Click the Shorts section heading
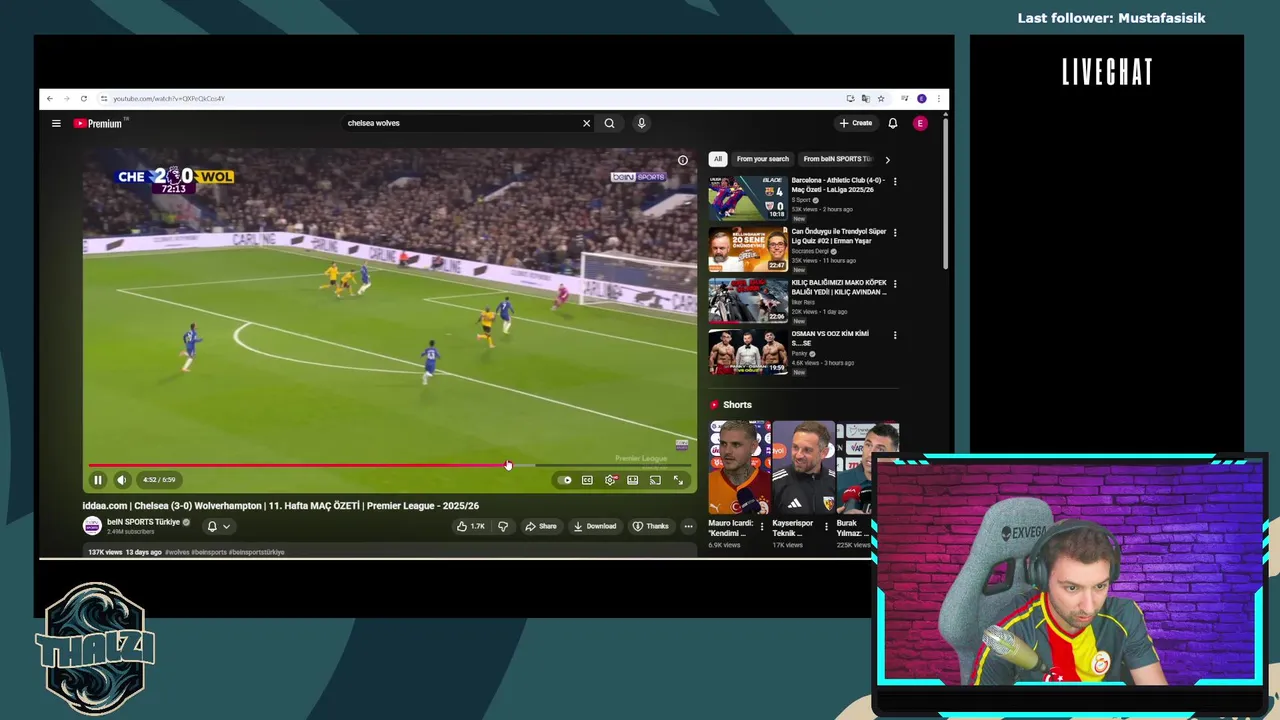 click(737, 405)
